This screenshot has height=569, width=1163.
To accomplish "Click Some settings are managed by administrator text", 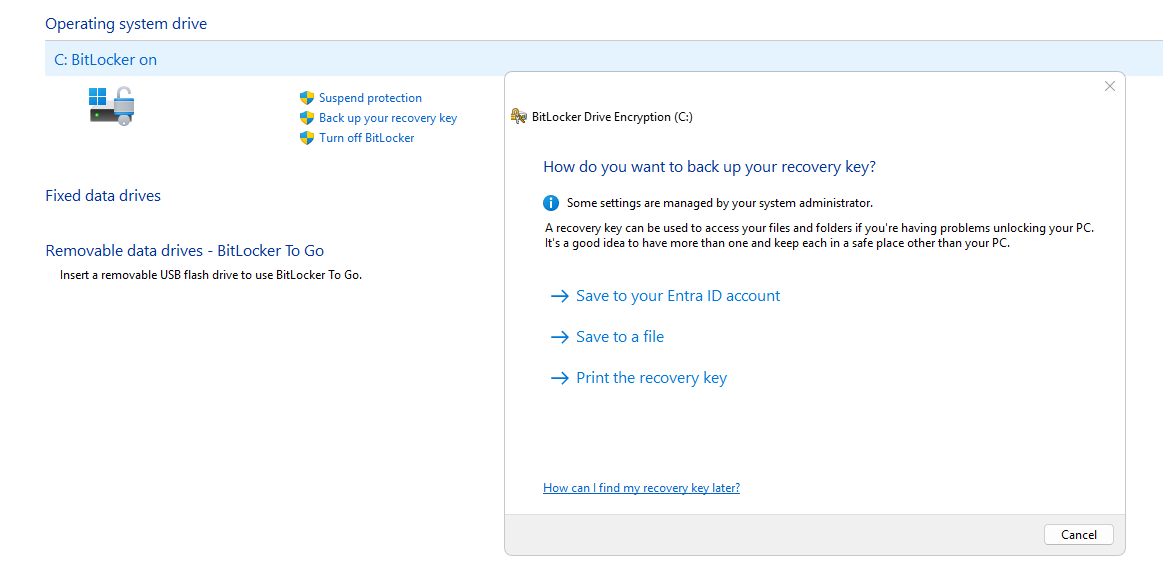I will [x=719, y=203].
